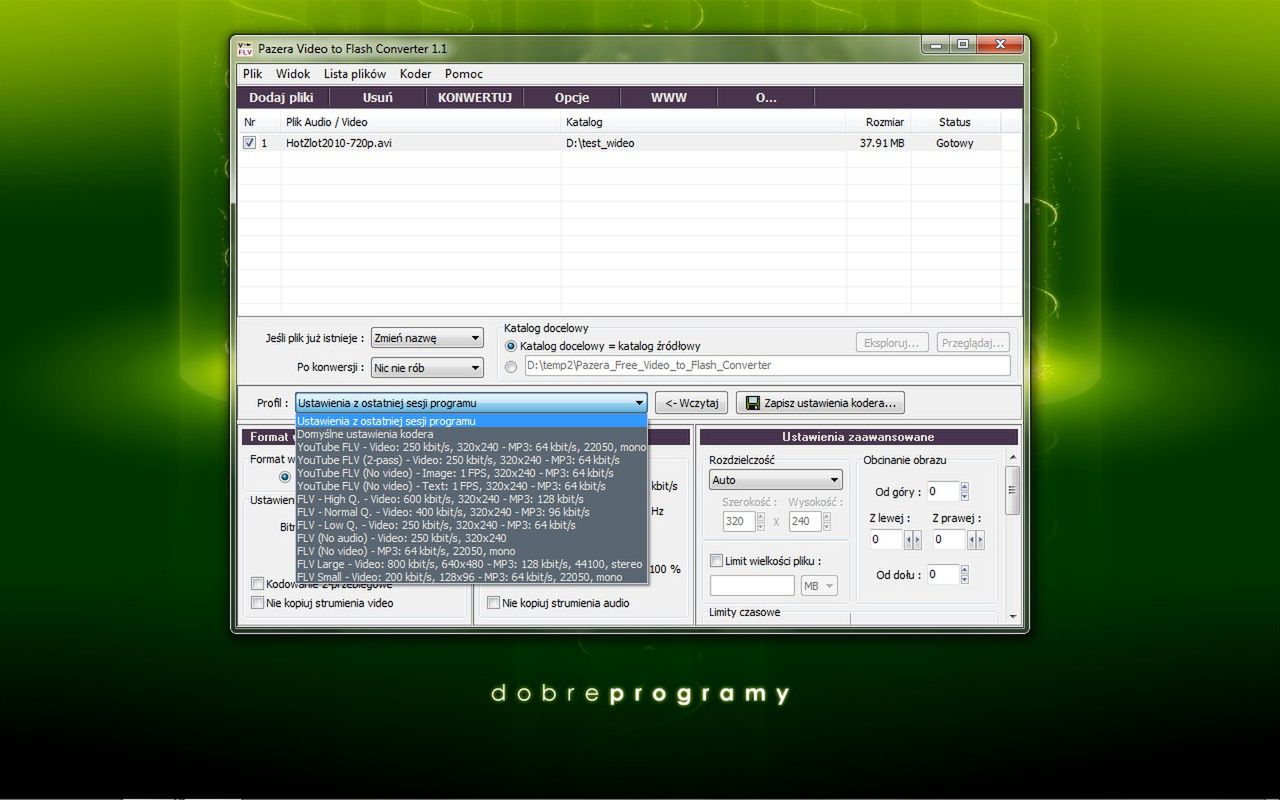This screenshot has height=800, width=1280.
Task: Select YouTube FLV (2-pass) profile
Action: 472,460
